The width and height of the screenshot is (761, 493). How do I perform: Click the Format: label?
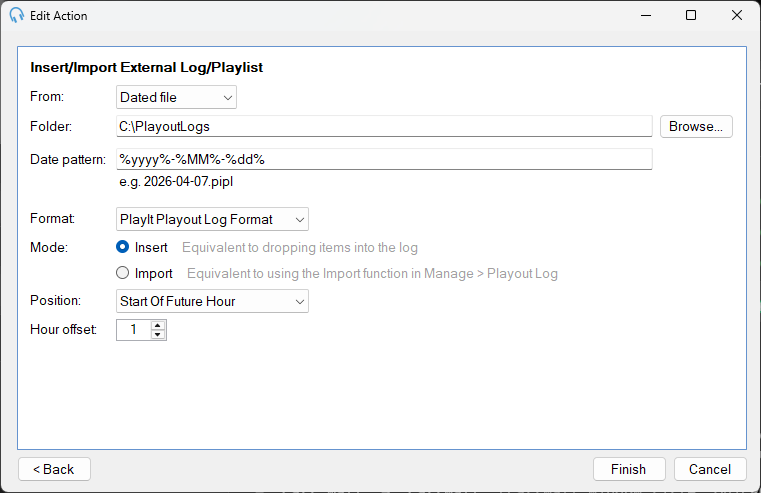(x=52, y=218)
